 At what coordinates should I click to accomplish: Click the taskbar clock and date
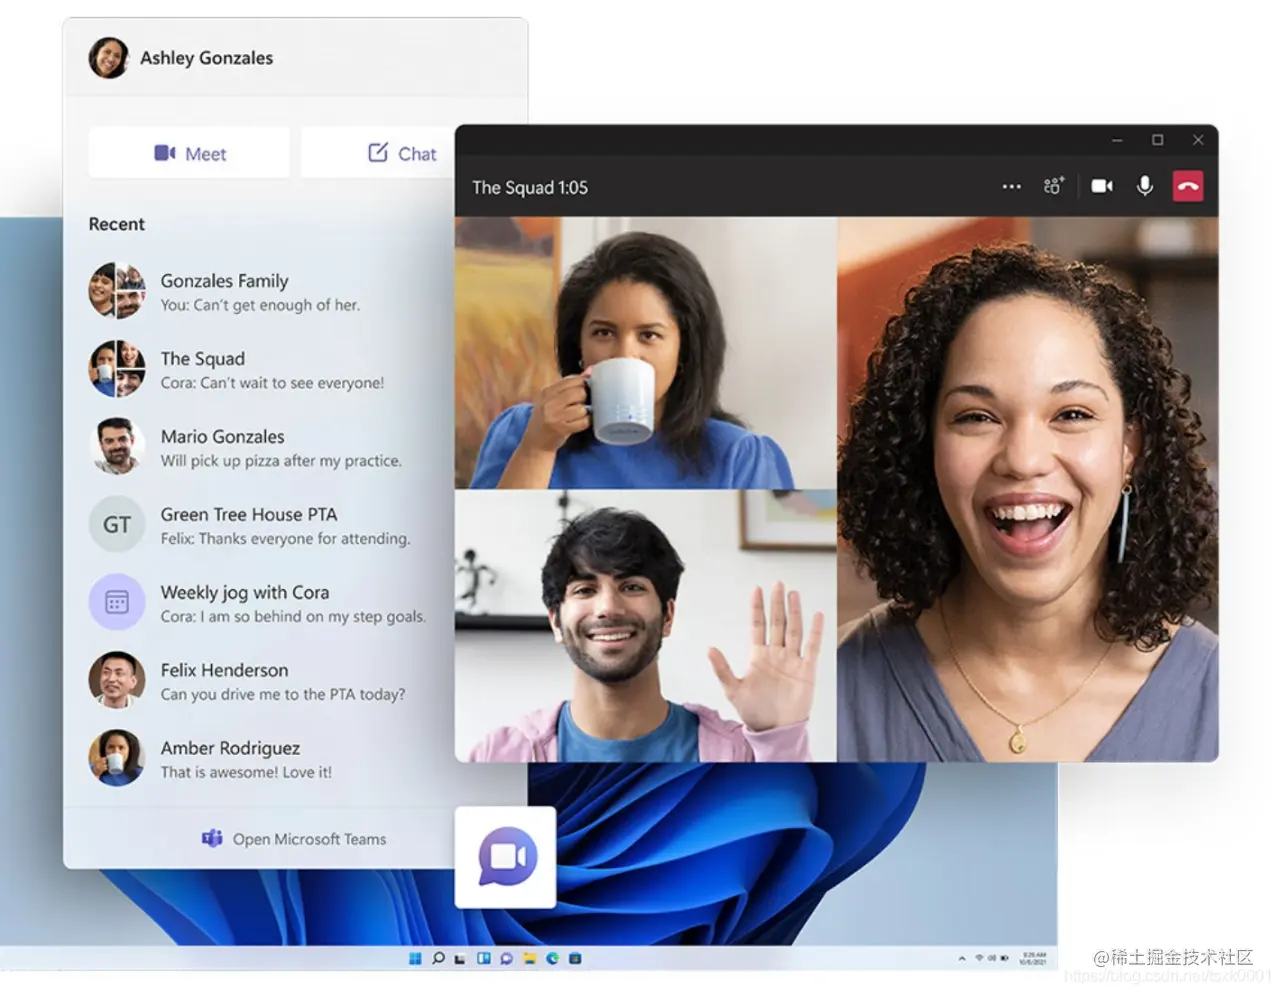(x=1032, y=958)
